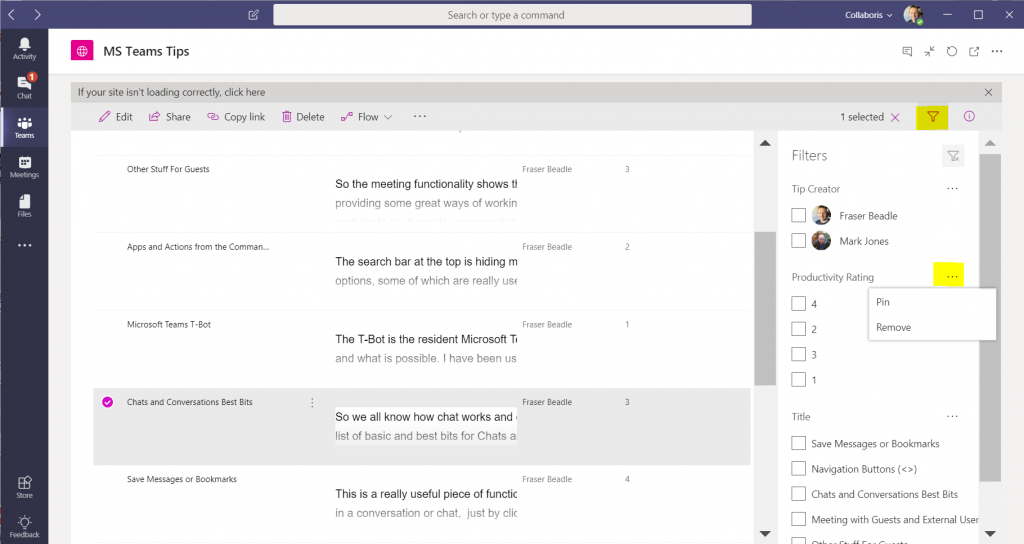Screen dimensions: 1024x544
Task: Click the pink MS Teams Tips globe icon
Action: coord(82,51)
